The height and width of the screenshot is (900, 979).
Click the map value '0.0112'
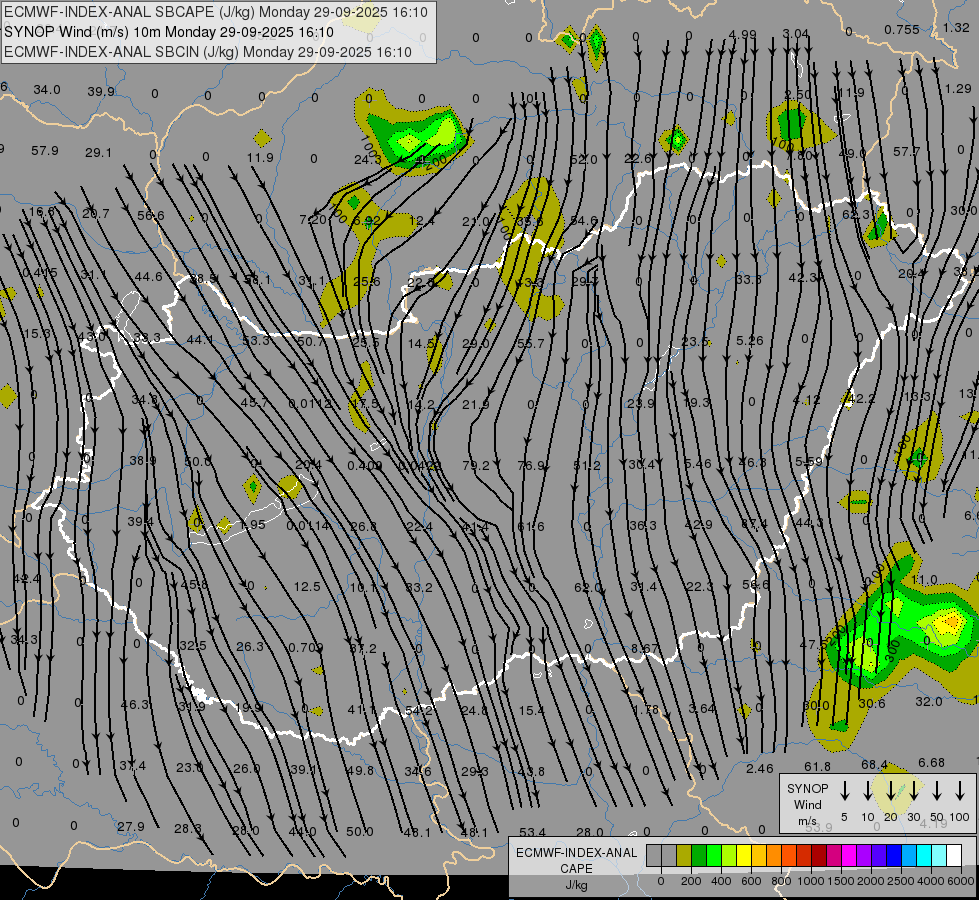pos(310,403)
